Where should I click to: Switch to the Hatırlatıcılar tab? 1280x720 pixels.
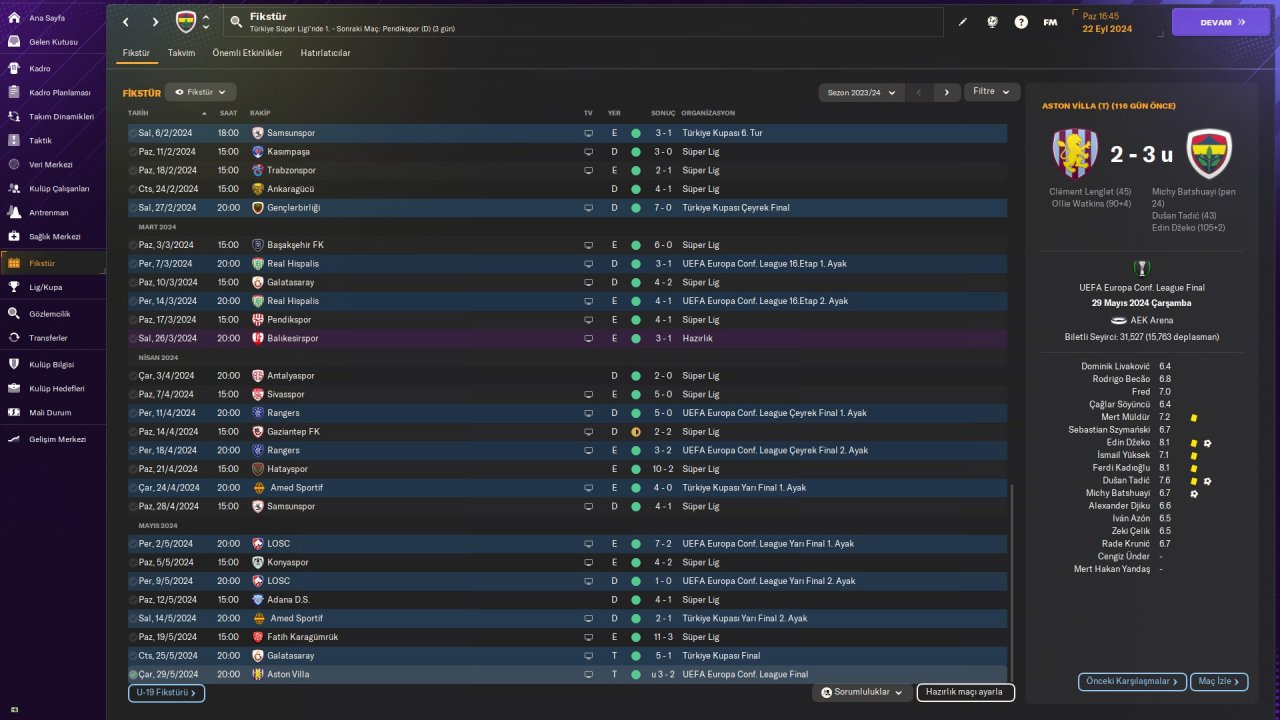point(326,53)
